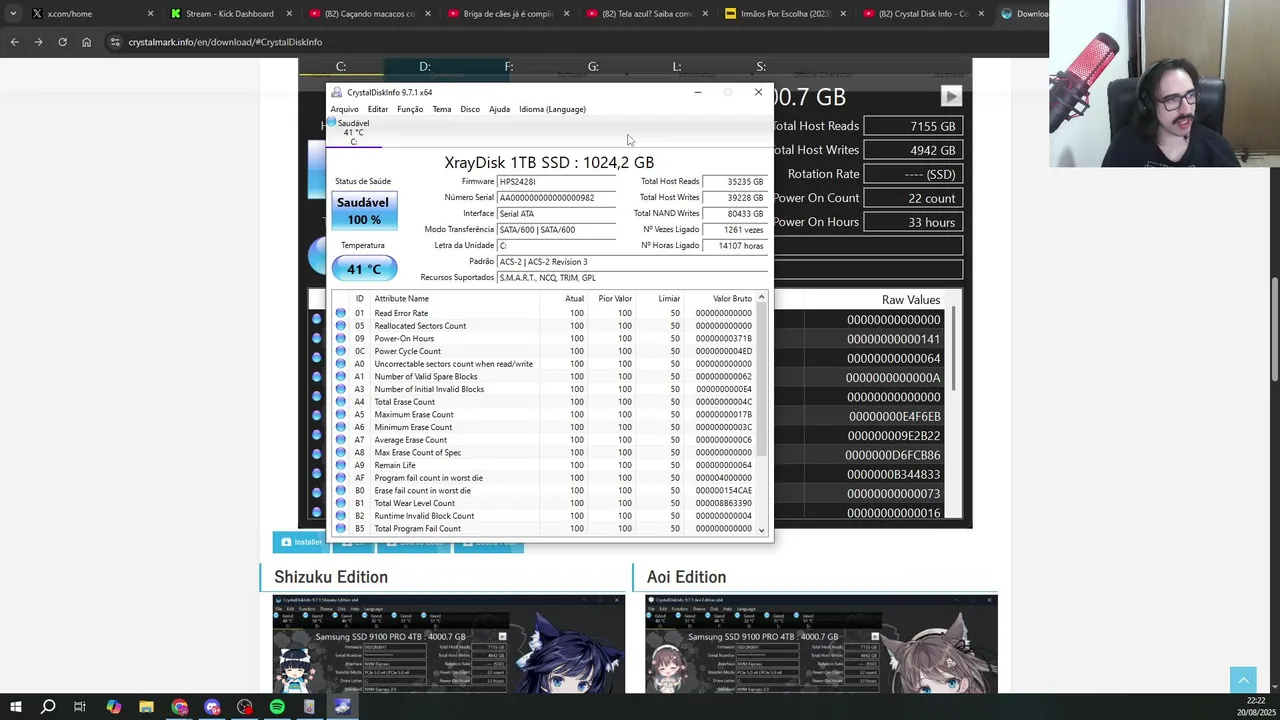
Task: Click the play arrow icon in the webpage screenshot
Action: tap(951, 96)
